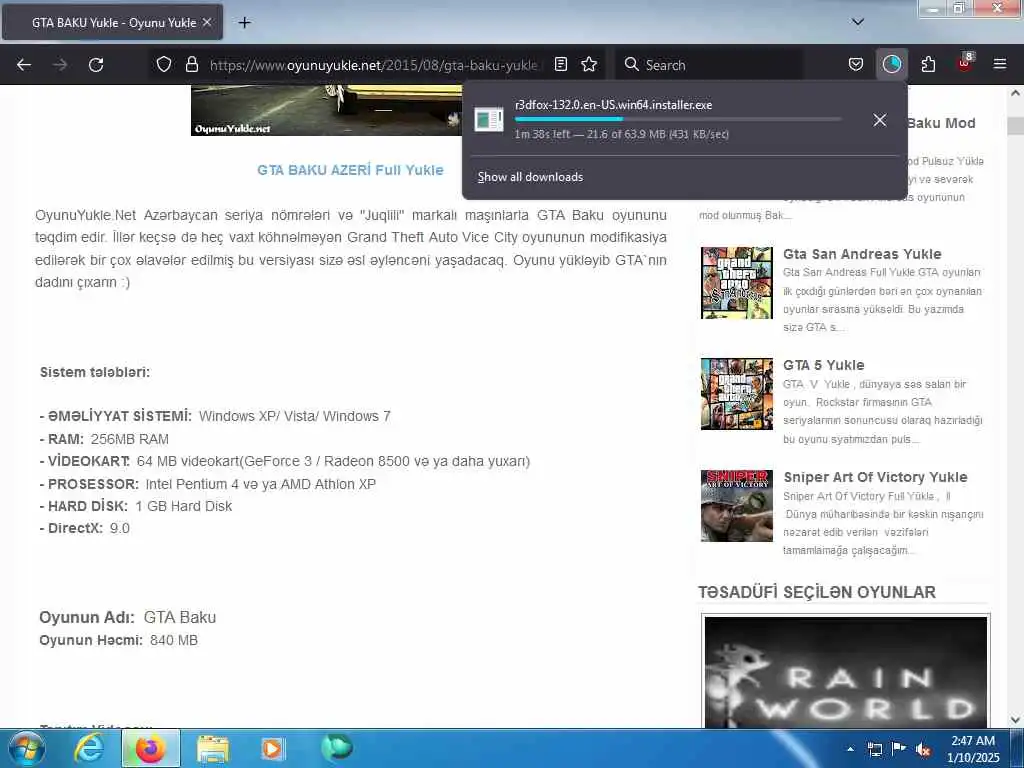
Task: Open the clock showing 2:47 AM
Action: (973, 749)
